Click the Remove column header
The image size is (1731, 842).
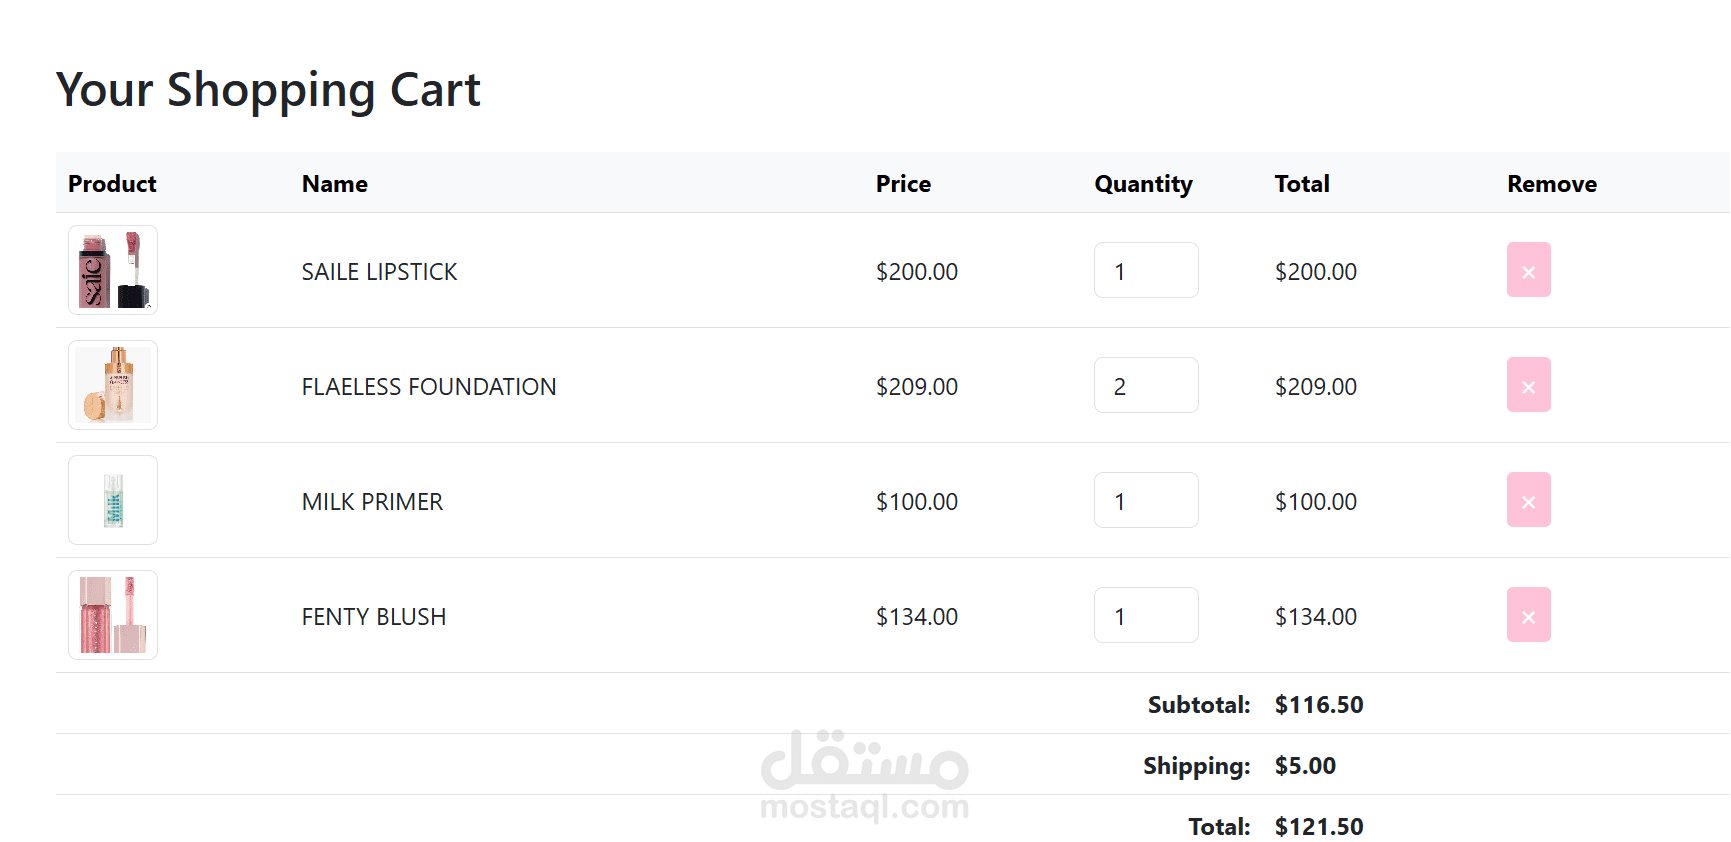click(x=1551, y=184)
